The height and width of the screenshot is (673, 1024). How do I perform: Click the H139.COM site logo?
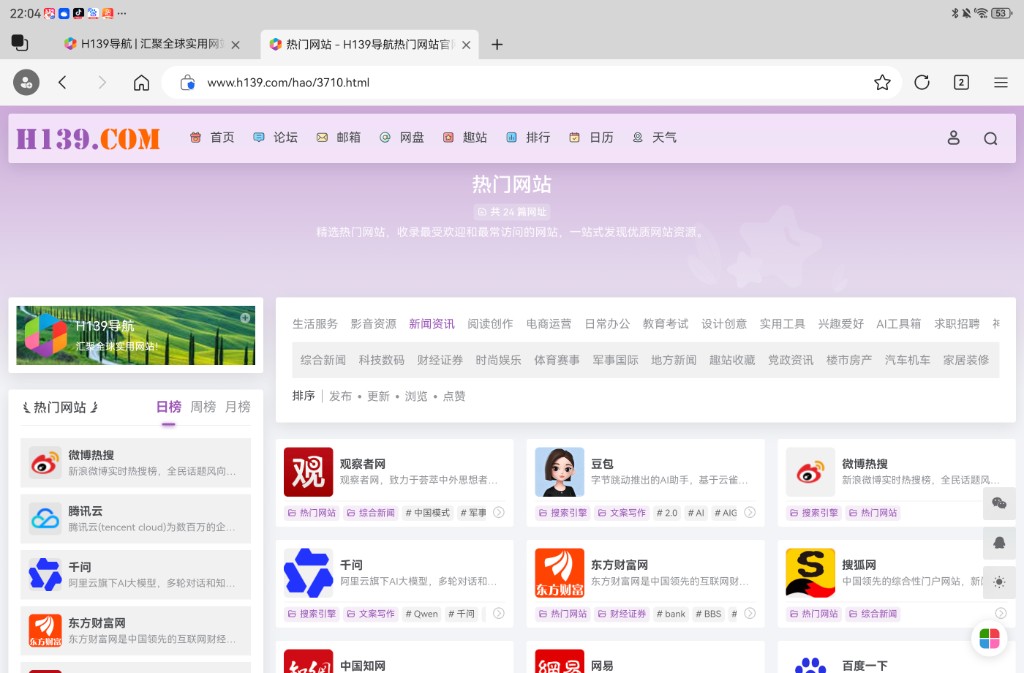click(x=88, y=138)
